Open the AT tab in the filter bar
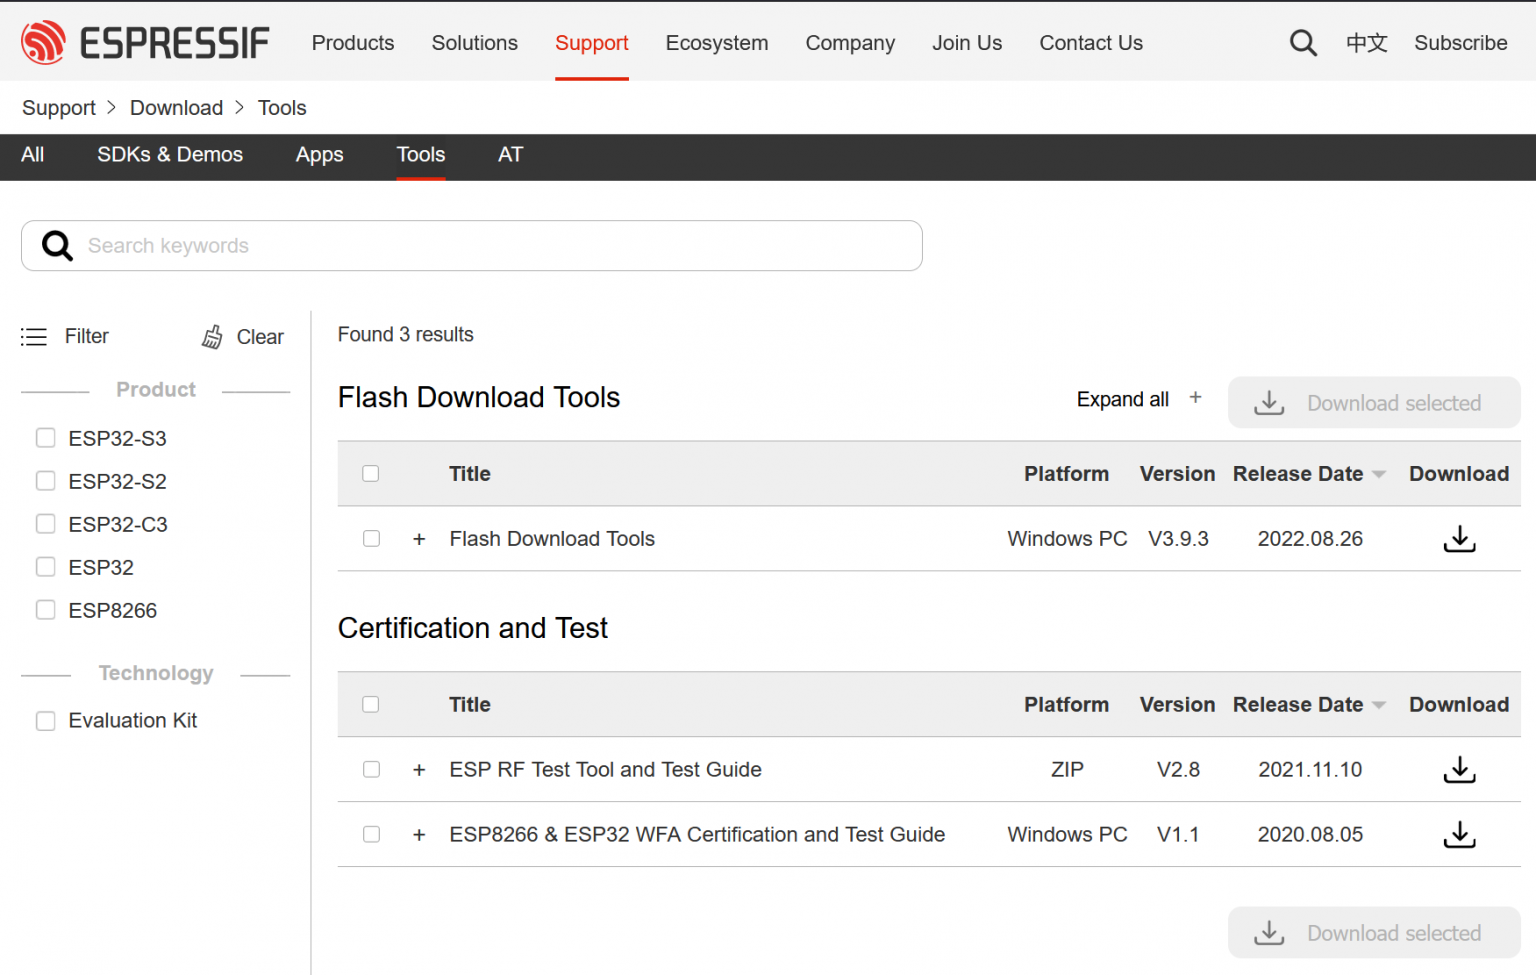The image size is (1536, 975). pyautogui.click(x=510, y=155)
